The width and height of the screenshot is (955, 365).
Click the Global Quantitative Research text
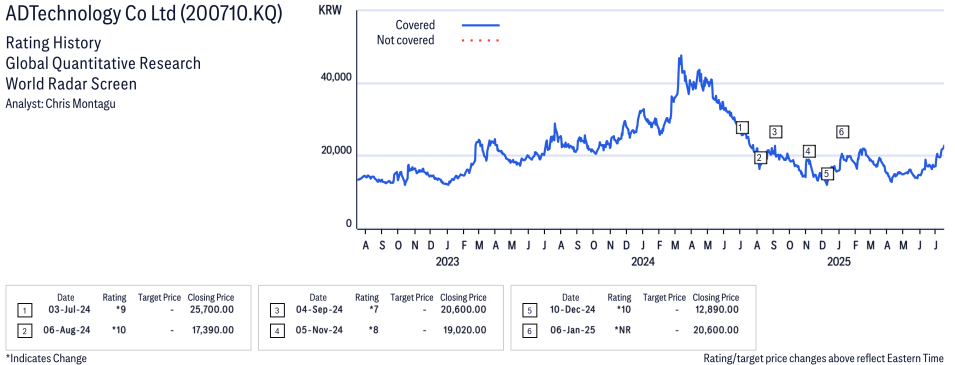103,63
